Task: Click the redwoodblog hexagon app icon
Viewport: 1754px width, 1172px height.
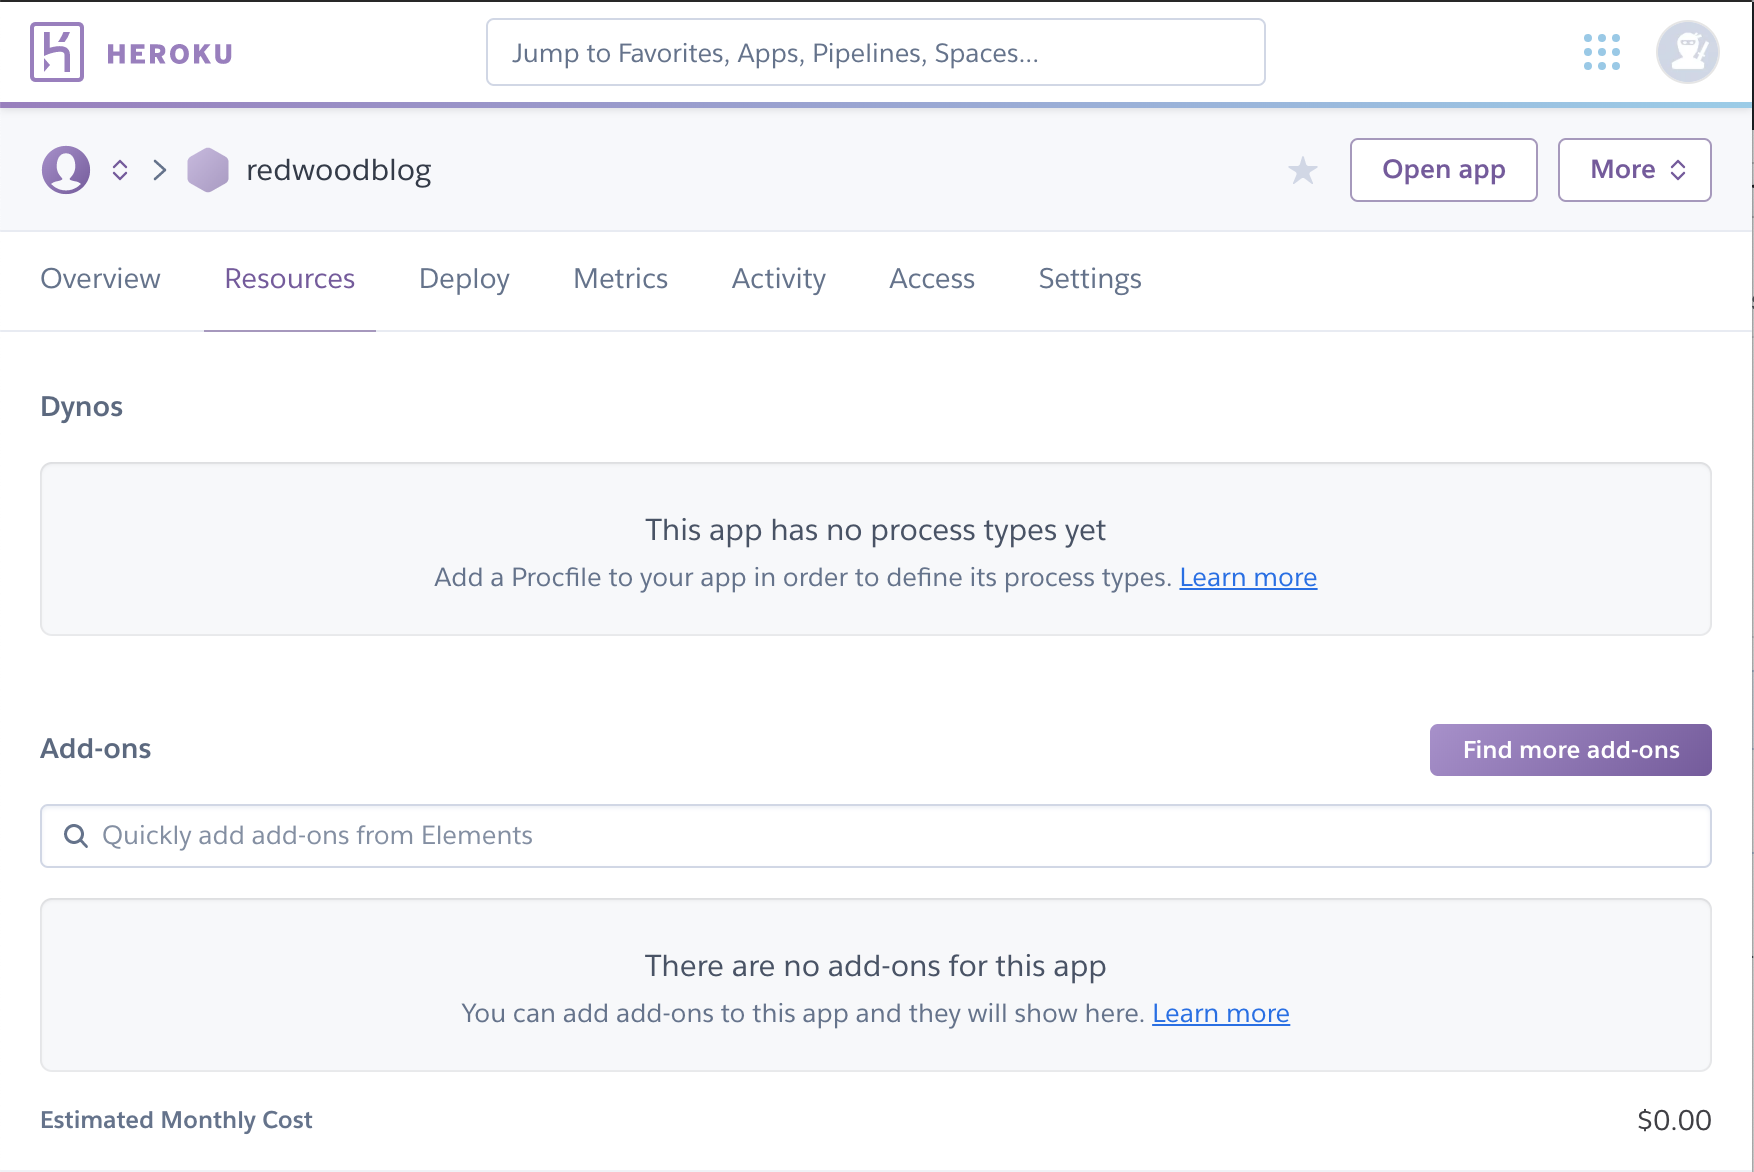Action: (208, 170)
